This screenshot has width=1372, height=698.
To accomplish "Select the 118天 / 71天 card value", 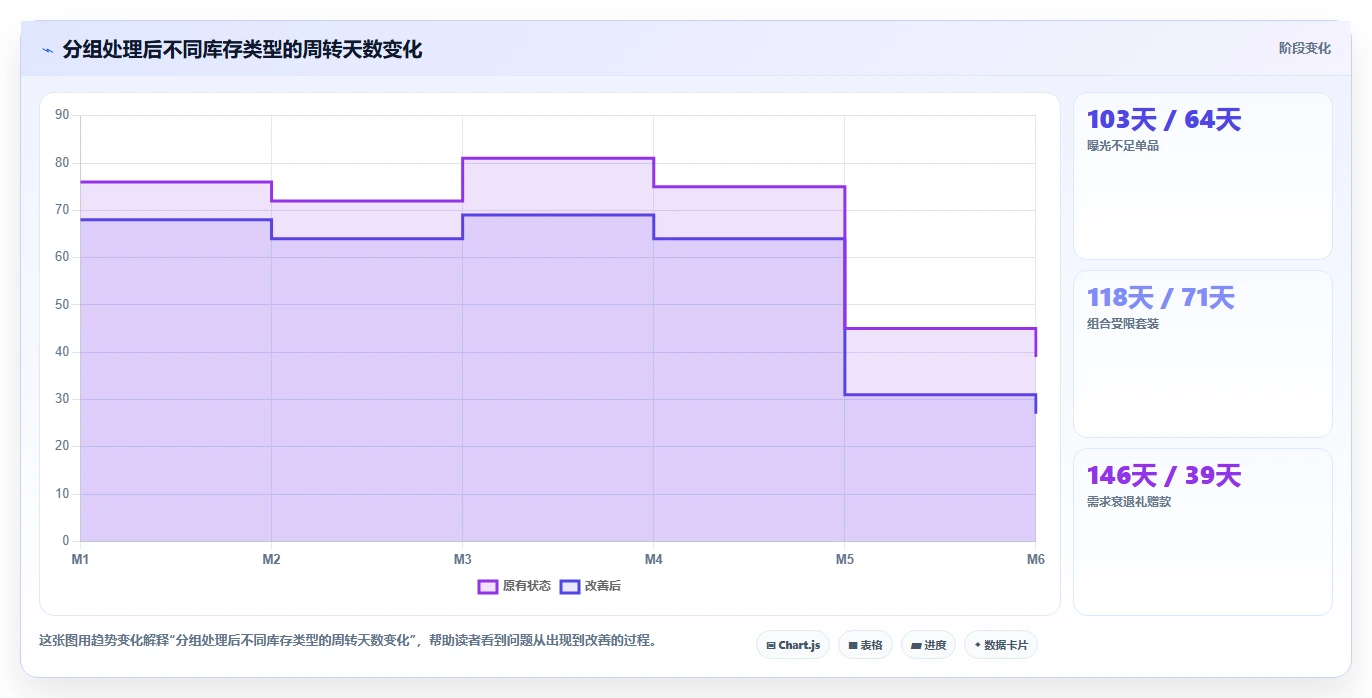I will 1161,298.
